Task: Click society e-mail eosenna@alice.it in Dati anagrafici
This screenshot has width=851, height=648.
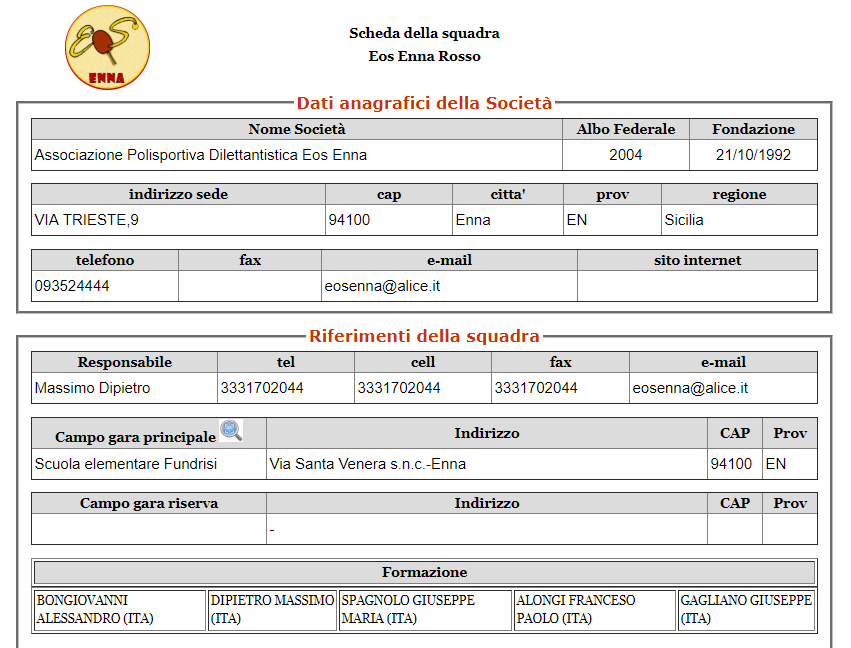Action: pyautogui.click(x=382, y=286)
